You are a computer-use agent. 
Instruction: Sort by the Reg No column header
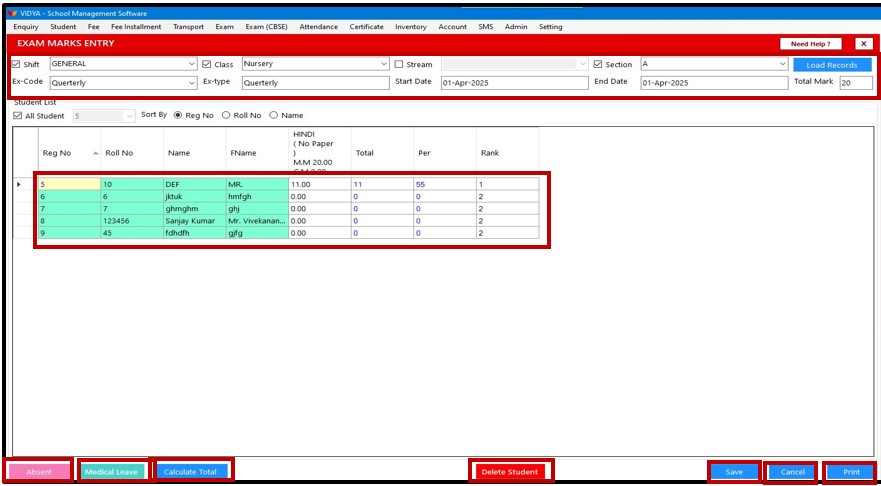[x=69, y=153]
